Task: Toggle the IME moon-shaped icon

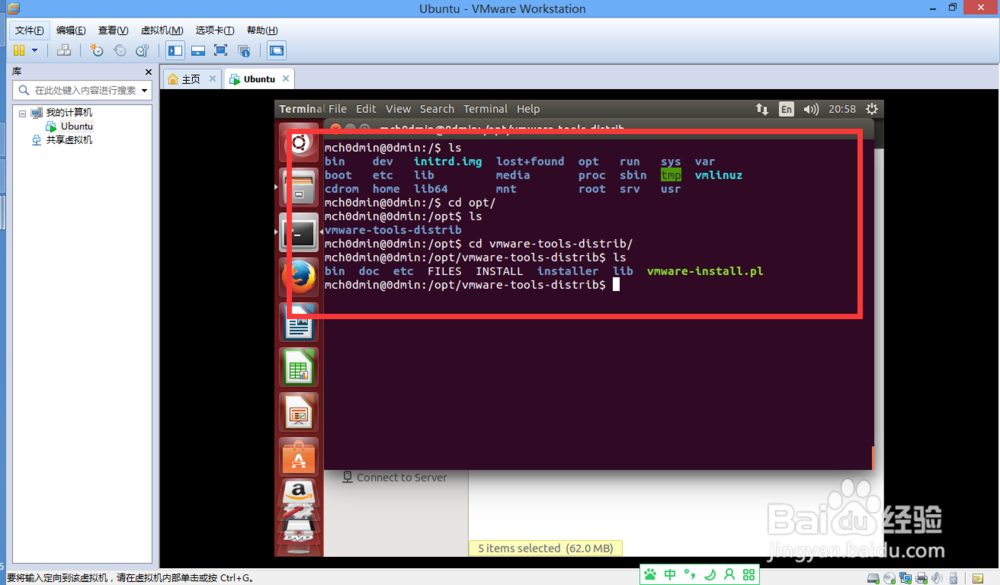Action: coord(710,574)
